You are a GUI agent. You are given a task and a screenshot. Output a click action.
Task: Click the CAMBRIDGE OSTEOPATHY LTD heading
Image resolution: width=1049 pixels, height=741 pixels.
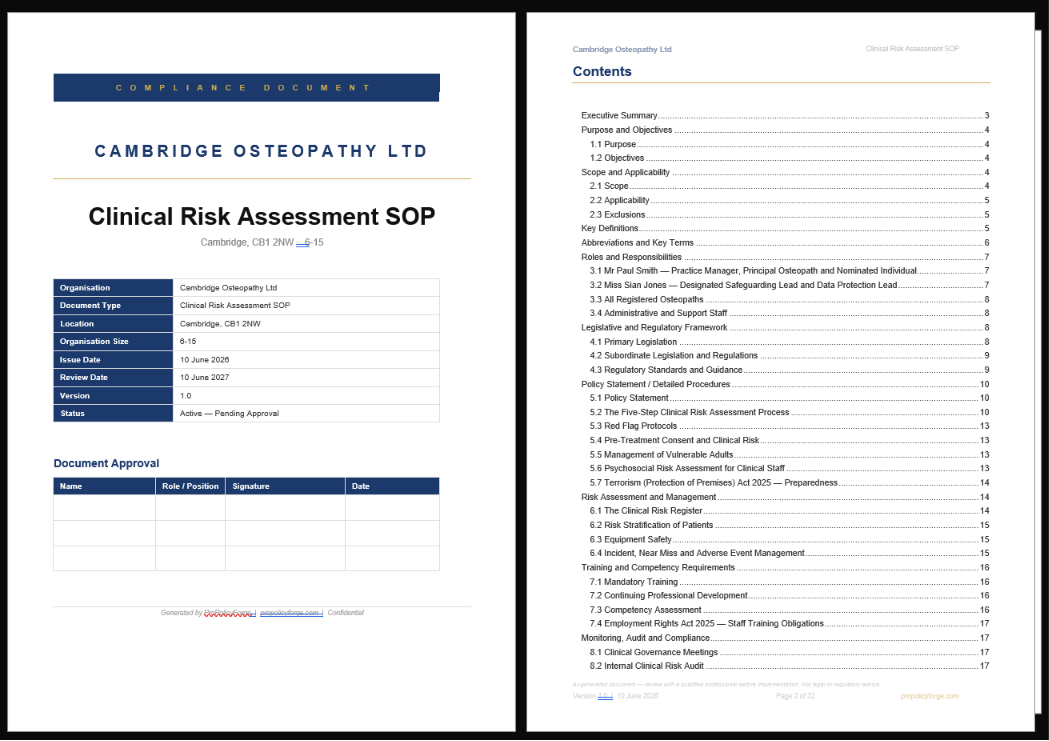pos(261,151)
